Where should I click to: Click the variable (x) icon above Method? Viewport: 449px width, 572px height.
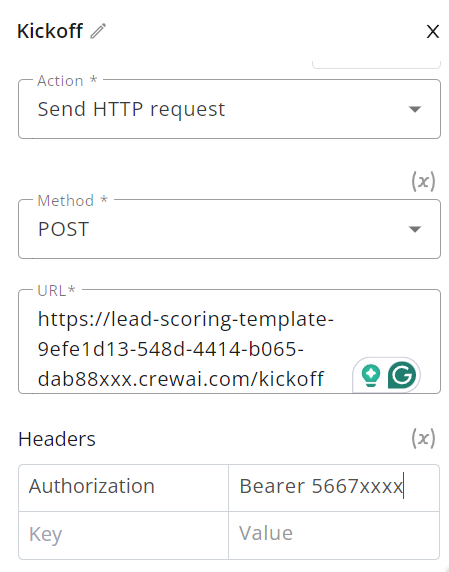click(423, 181)
